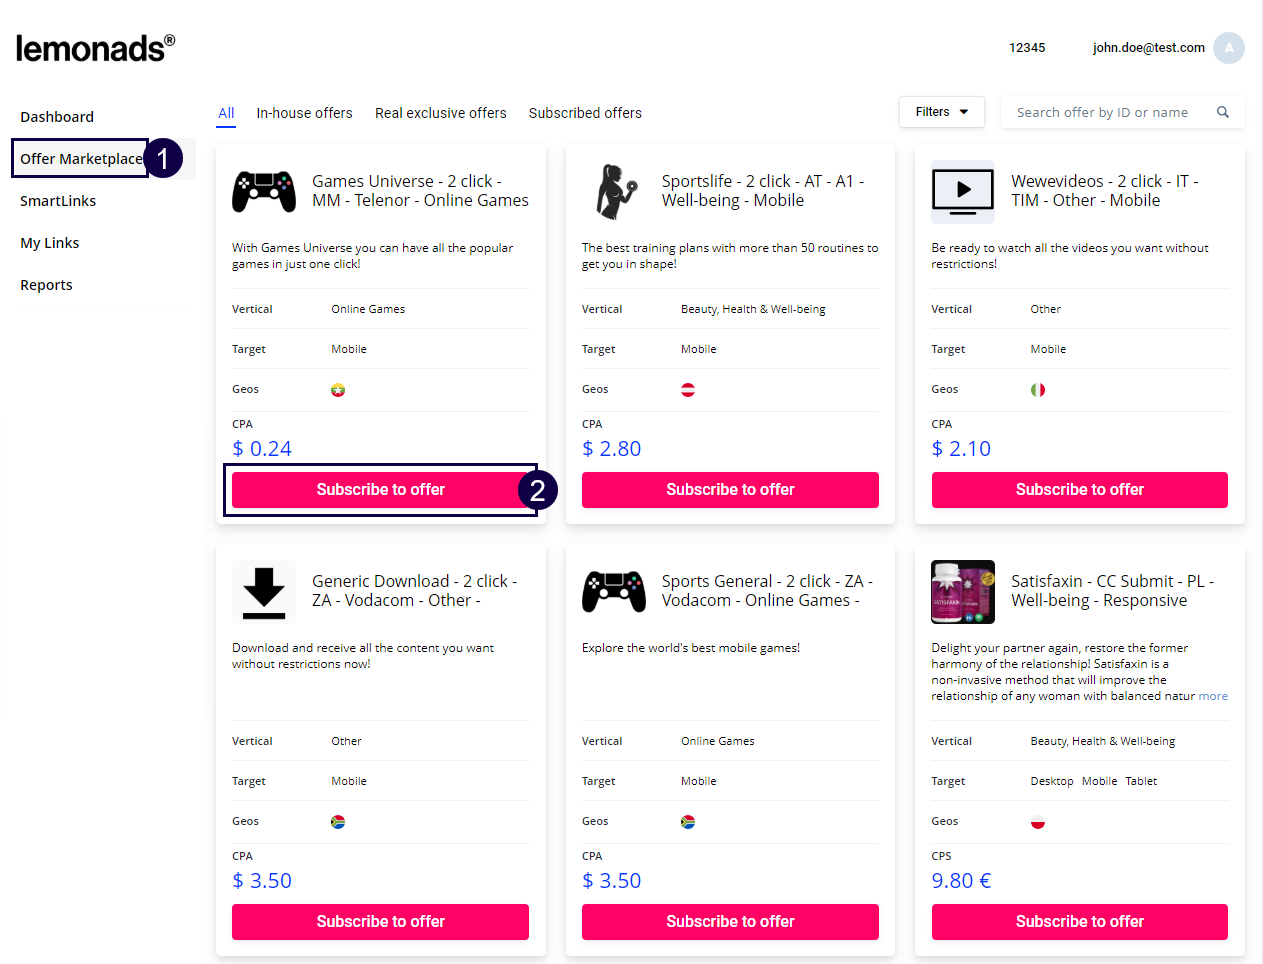Viewport: 1263px width, 964px height.
Task: Open the user avatar menu
Action: tap(1228, 48)
